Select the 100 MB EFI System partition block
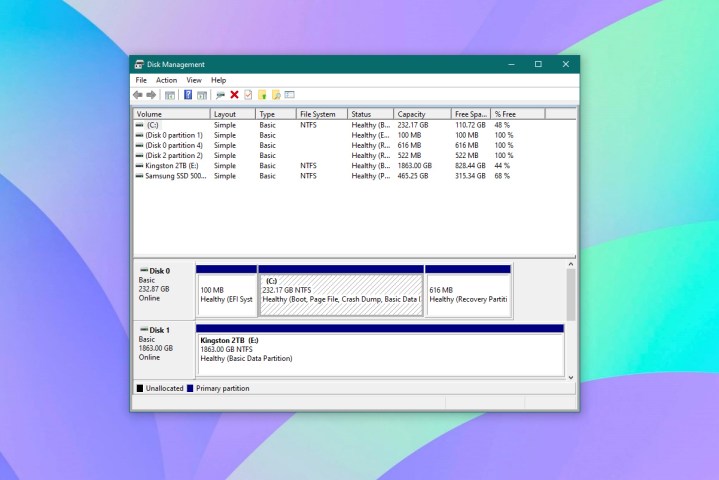 tap(227, 290)
